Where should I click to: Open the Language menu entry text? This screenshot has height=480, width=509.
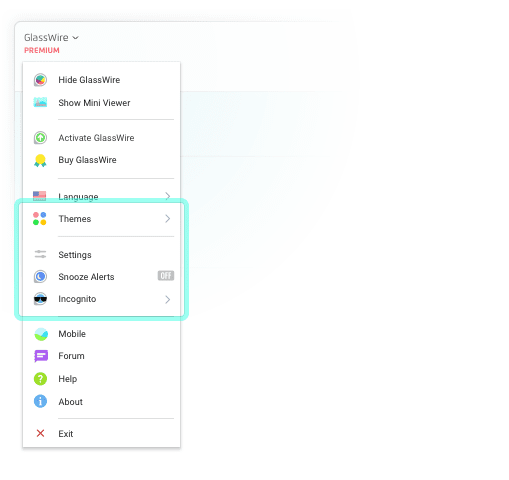pyautogui.click(x=78, y=197)
